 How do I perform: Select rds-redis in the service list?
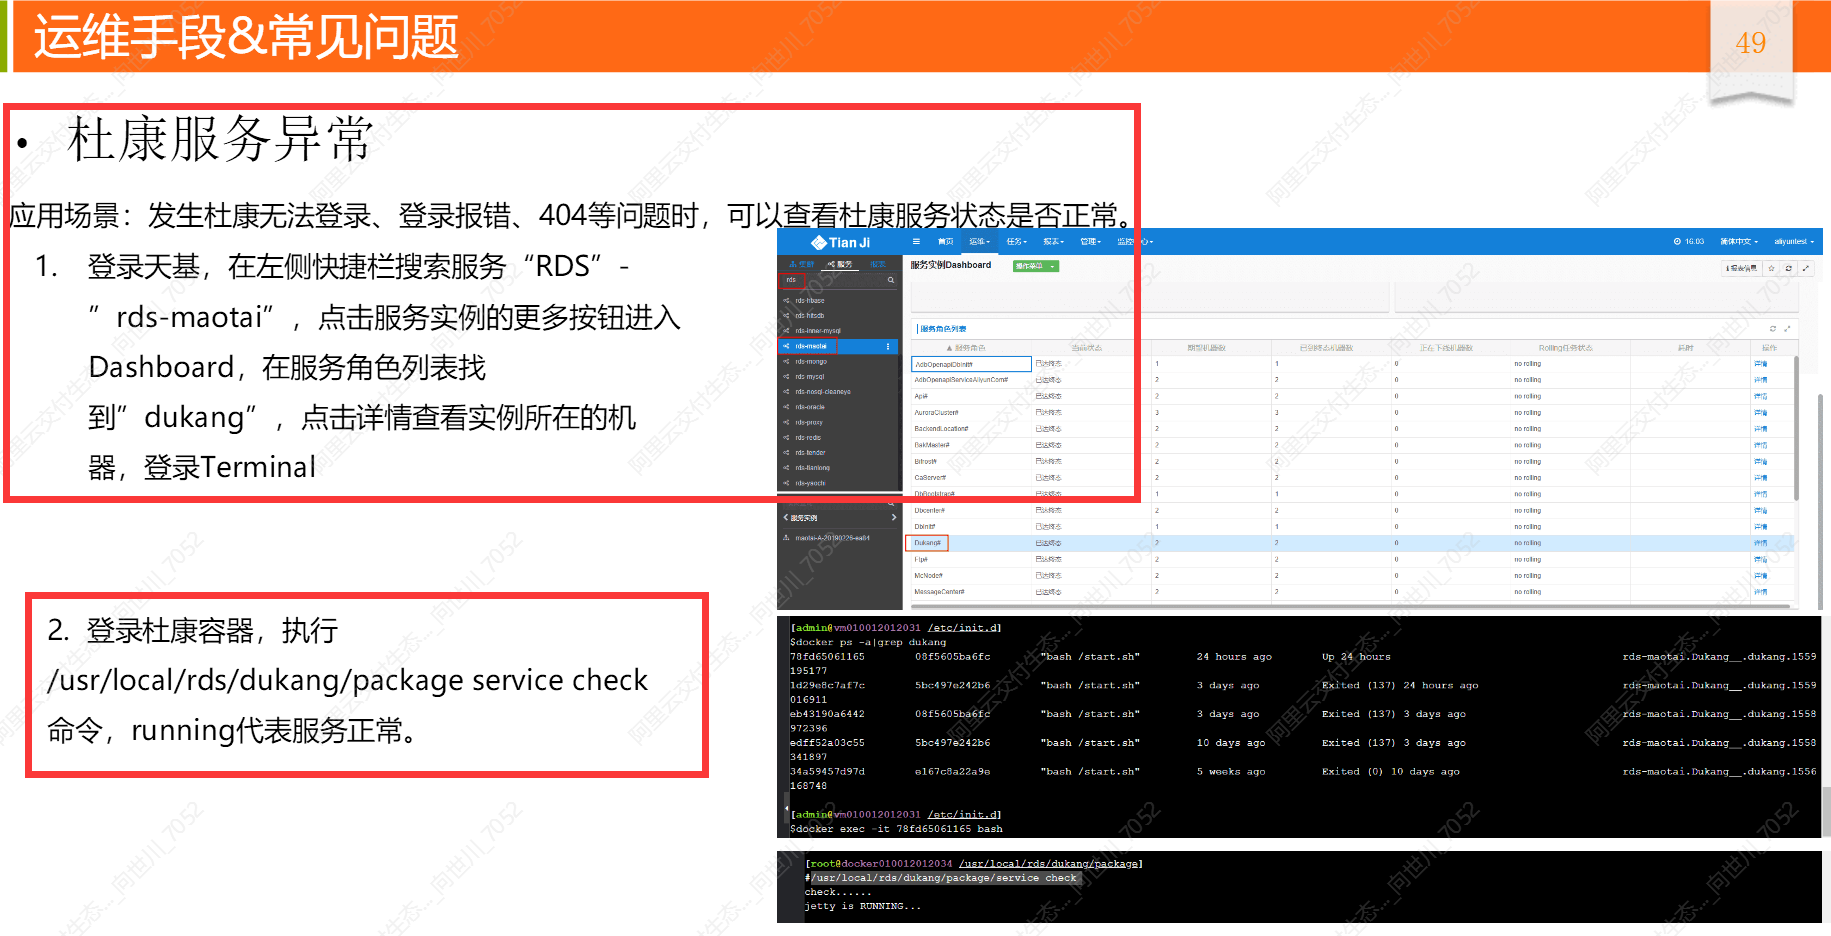point(808,438)
